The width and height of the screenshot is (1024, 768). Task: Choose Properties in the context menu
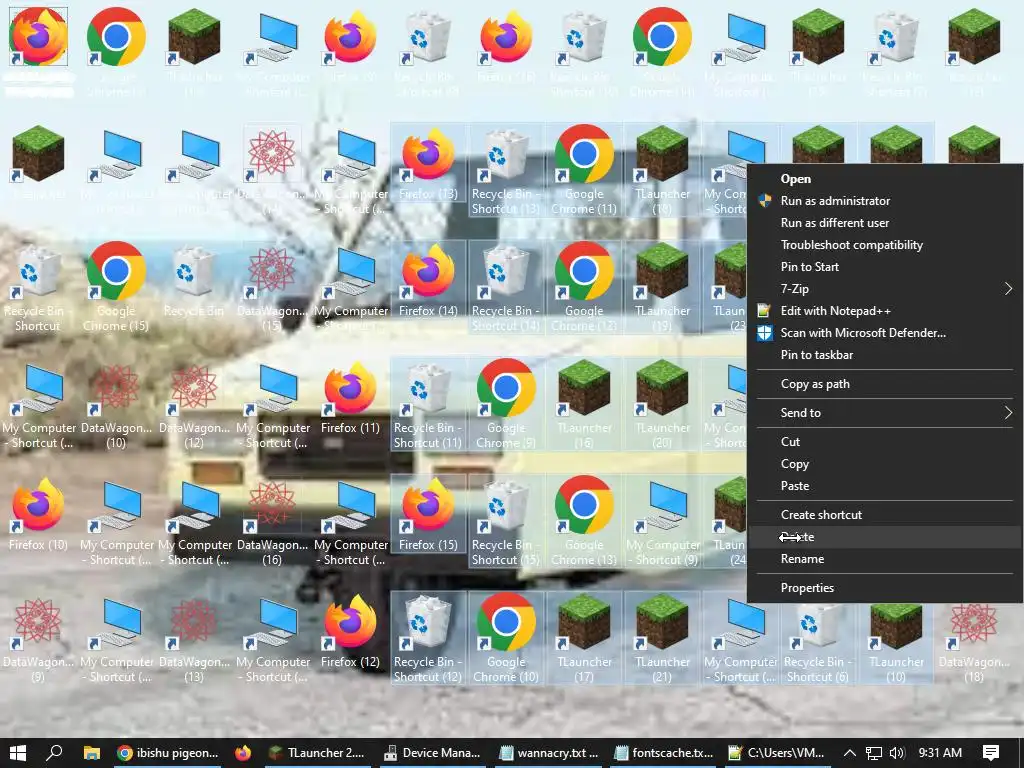point(885,588)
